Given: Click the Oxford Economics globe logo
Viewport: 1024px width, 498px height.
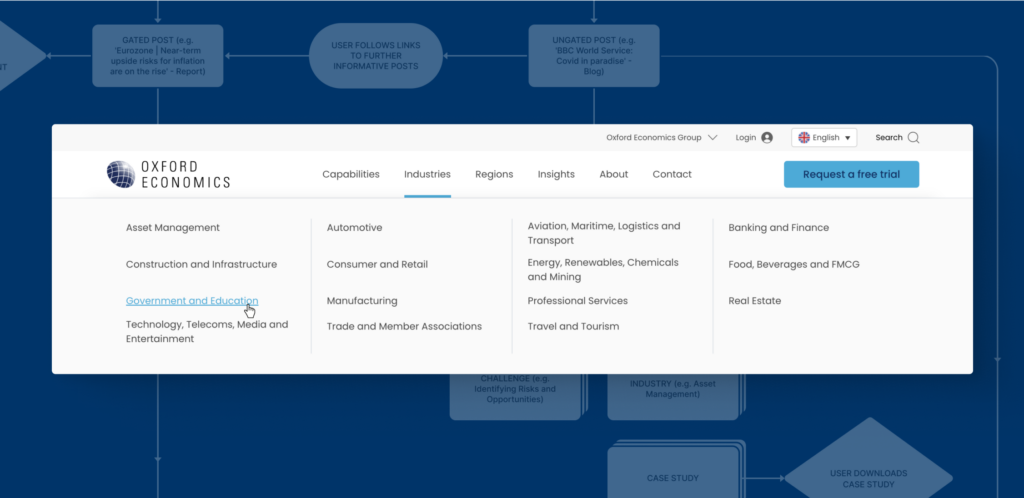Looking at the screenshot, I should [x=121, y=174].
